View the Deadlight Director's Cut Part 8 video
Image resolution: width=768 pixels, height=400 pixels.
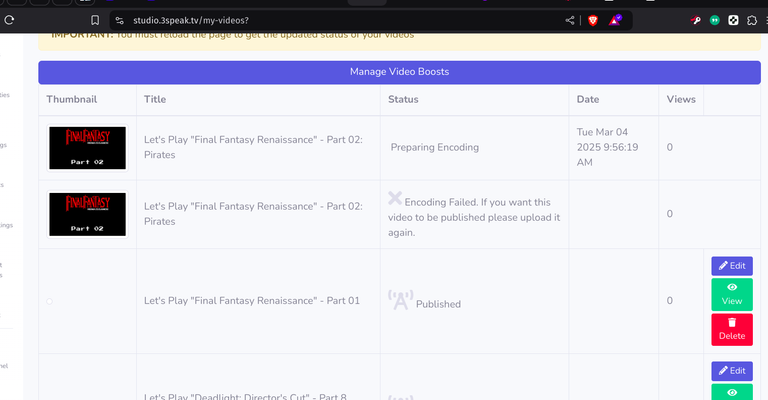(x=732, y=392)
